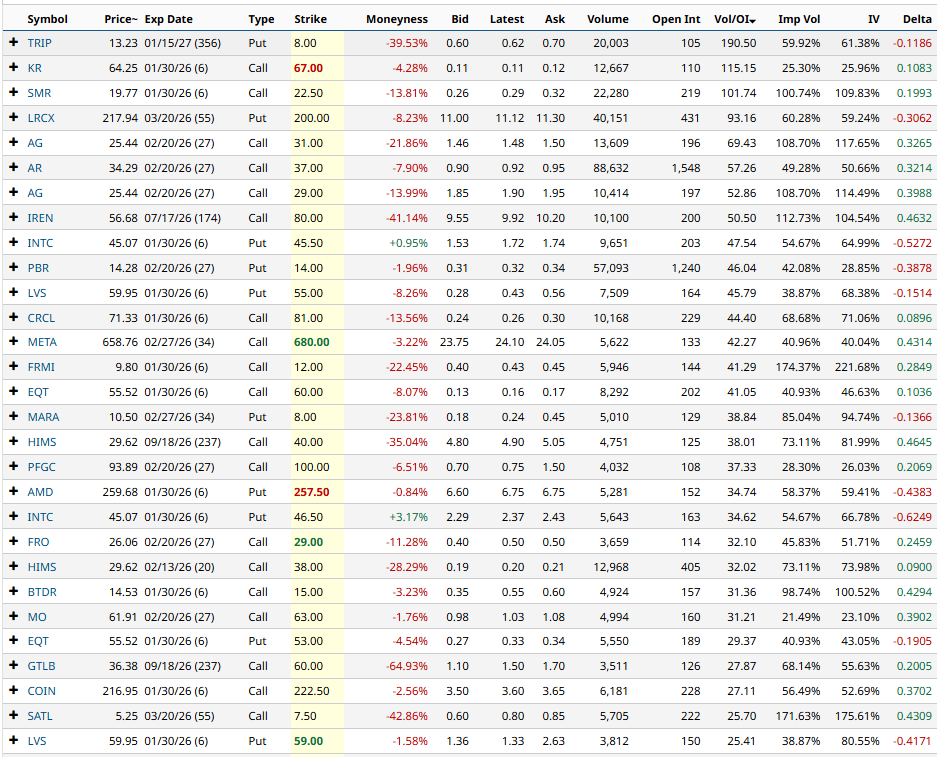Sort by Moneyness column header
937x757 pixels.
click(x=397, y=19)
